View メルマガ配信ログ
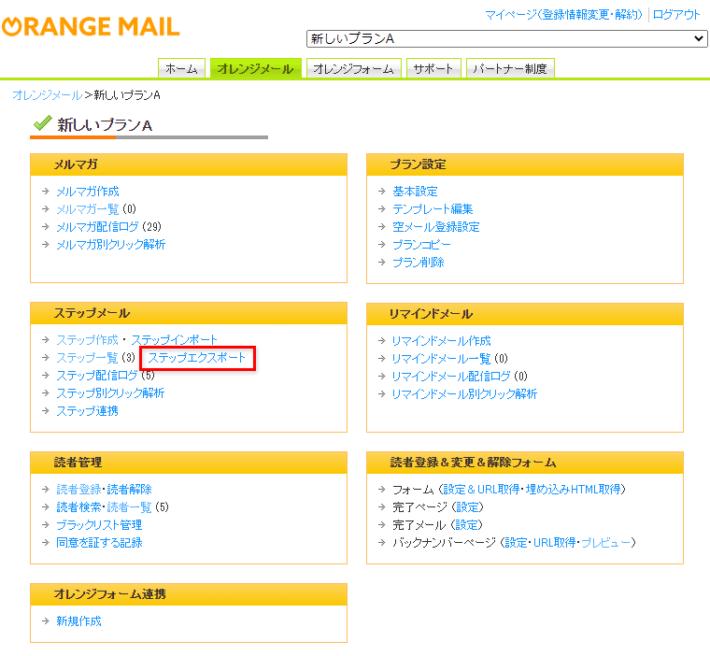This screenshot has height=656, width=710. 97,227
